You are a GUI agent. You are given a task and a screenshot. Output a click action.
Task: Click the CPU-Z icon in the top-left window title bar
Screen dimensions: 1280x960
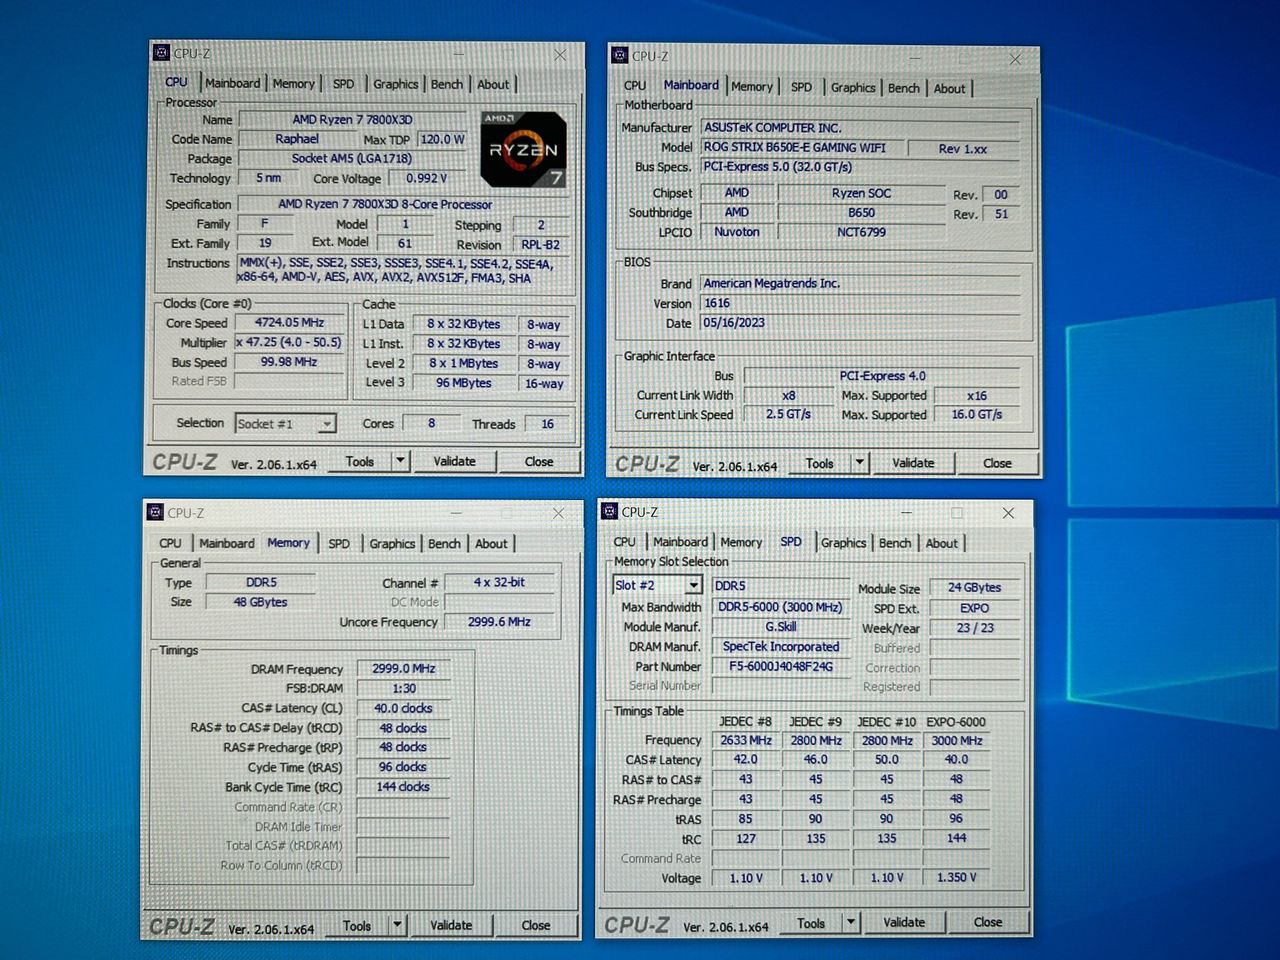[x=161, y=53]
